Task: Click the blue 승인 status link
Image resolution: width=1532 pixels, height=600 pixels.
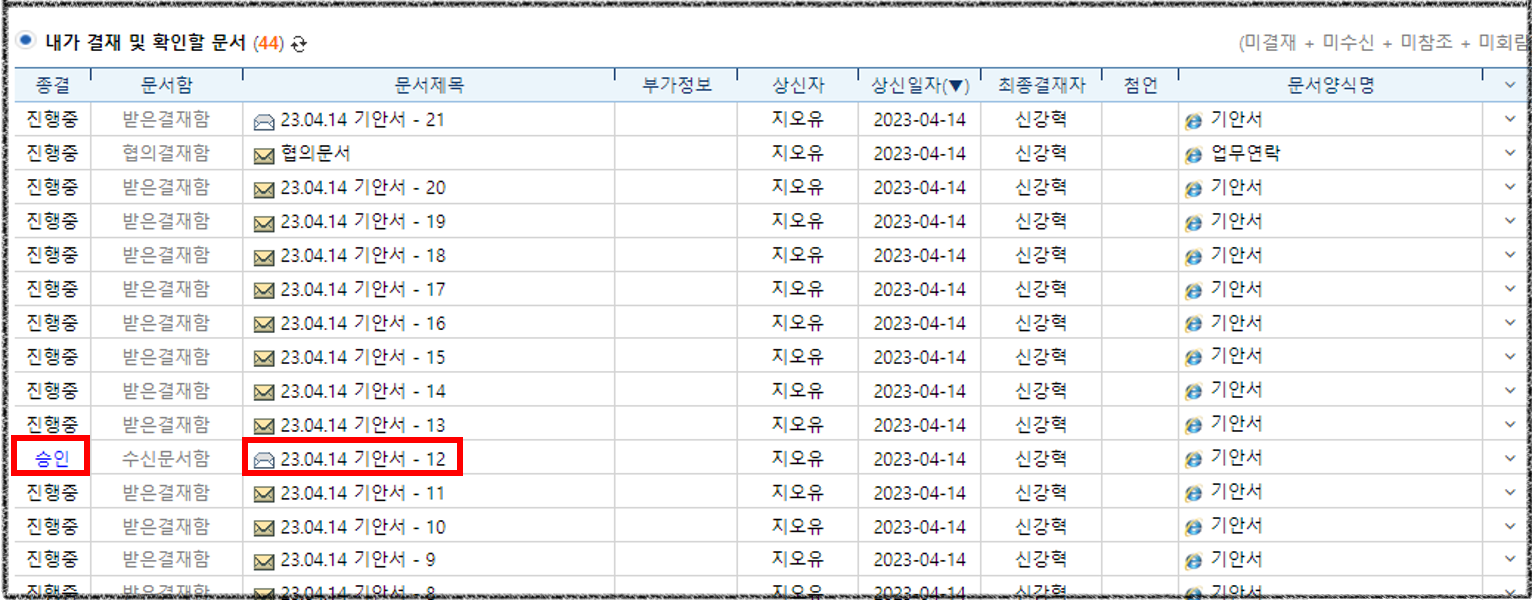Action: tap(52, 459)
